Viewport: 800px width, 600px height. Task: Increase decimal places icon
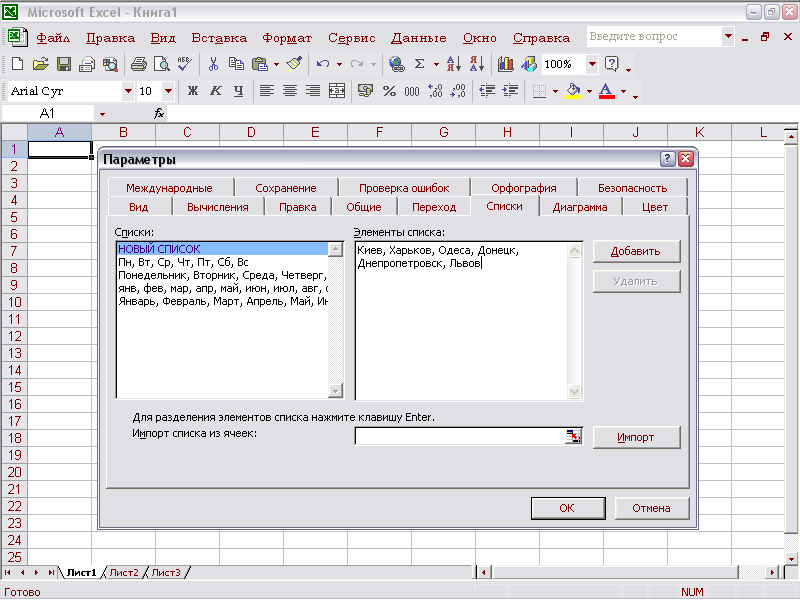(x=435, y=91)
